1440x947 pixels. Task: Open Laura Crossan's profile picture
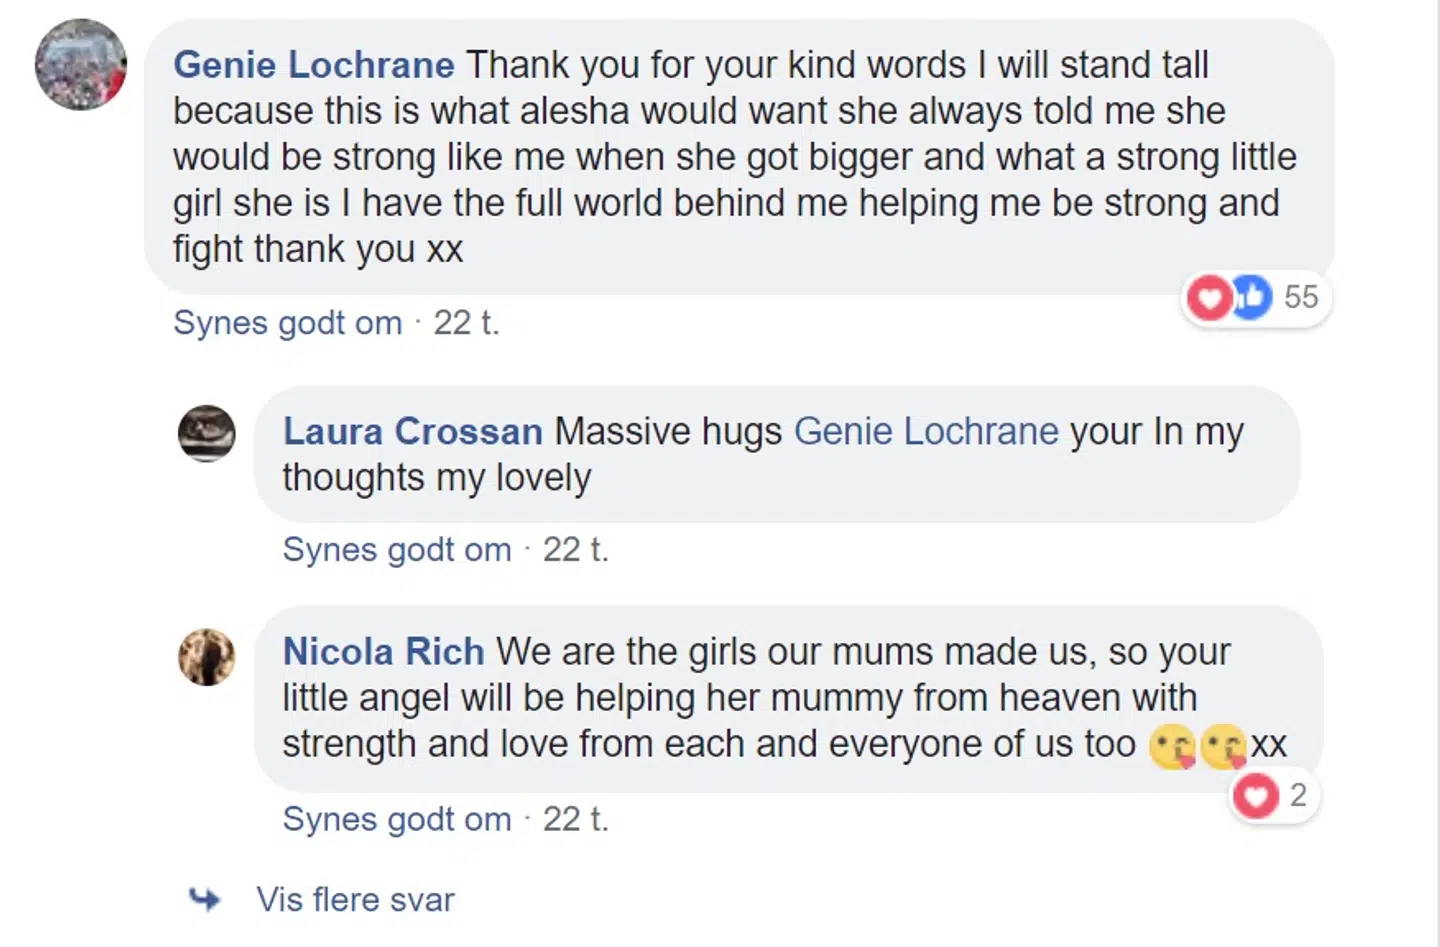[x=207, y=433]
